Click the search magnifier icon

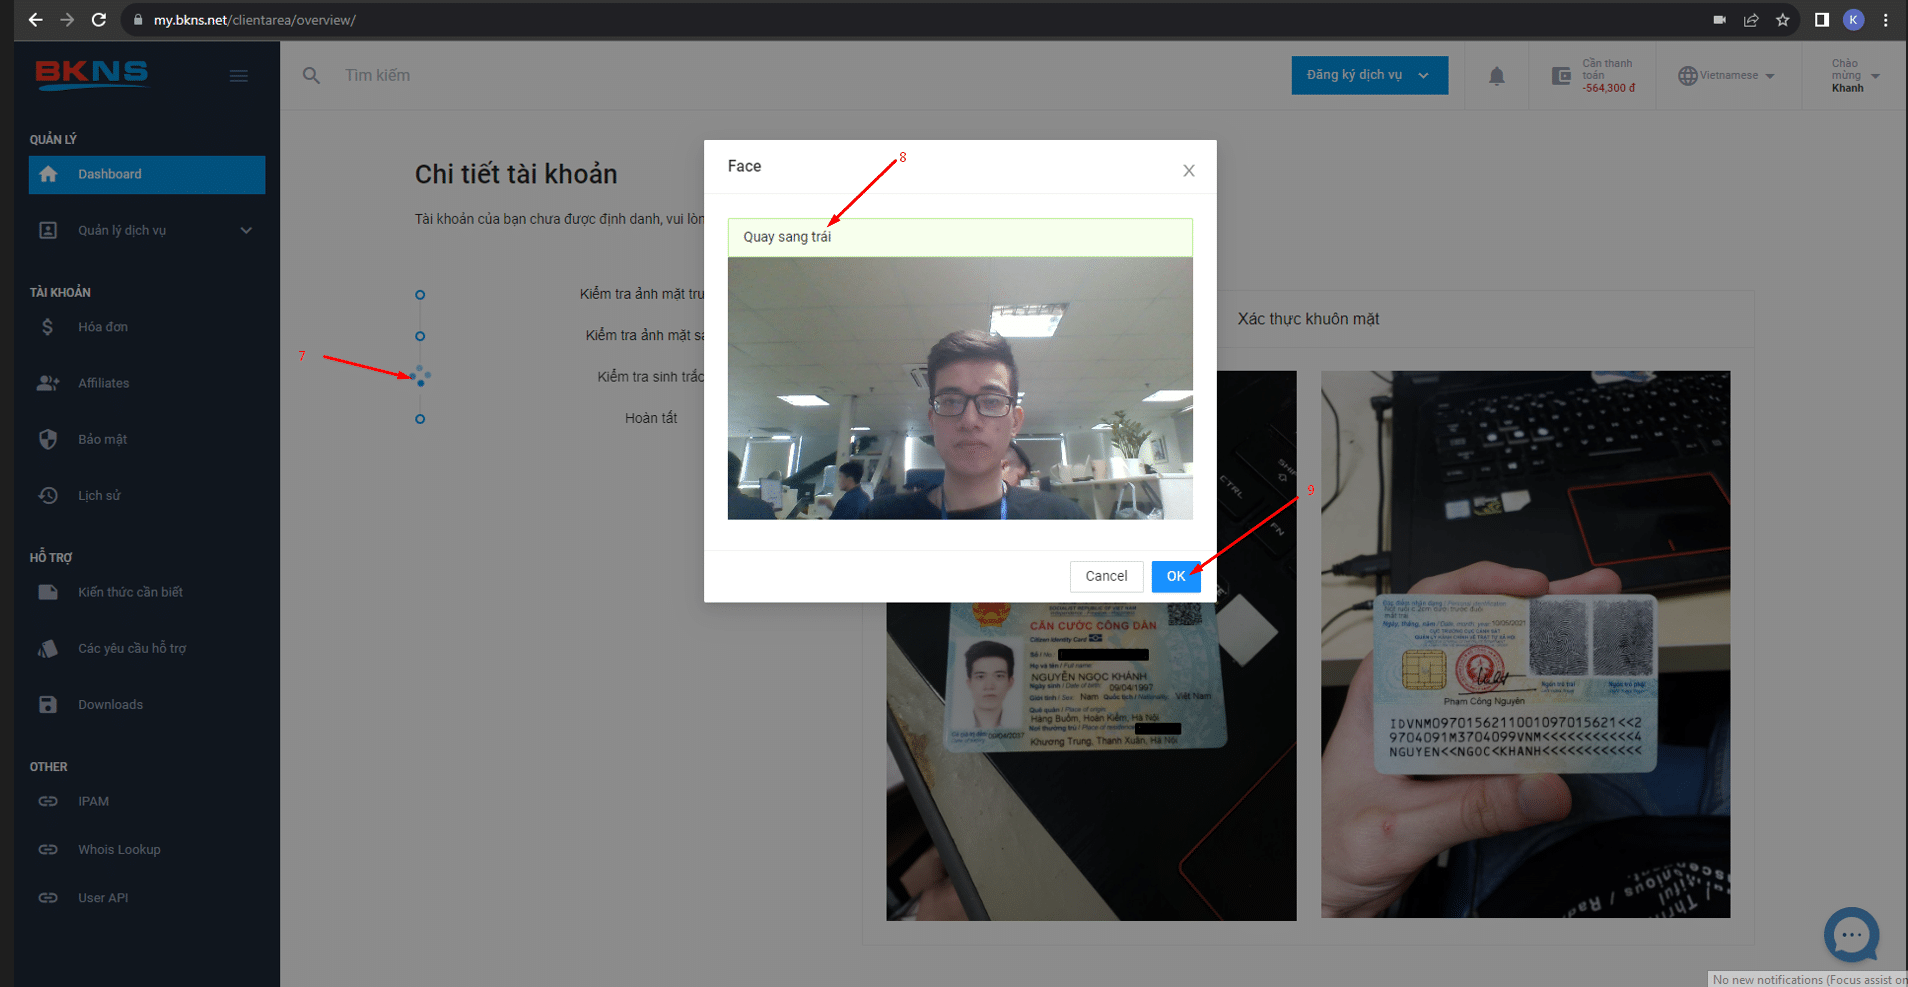pos(312,76)
